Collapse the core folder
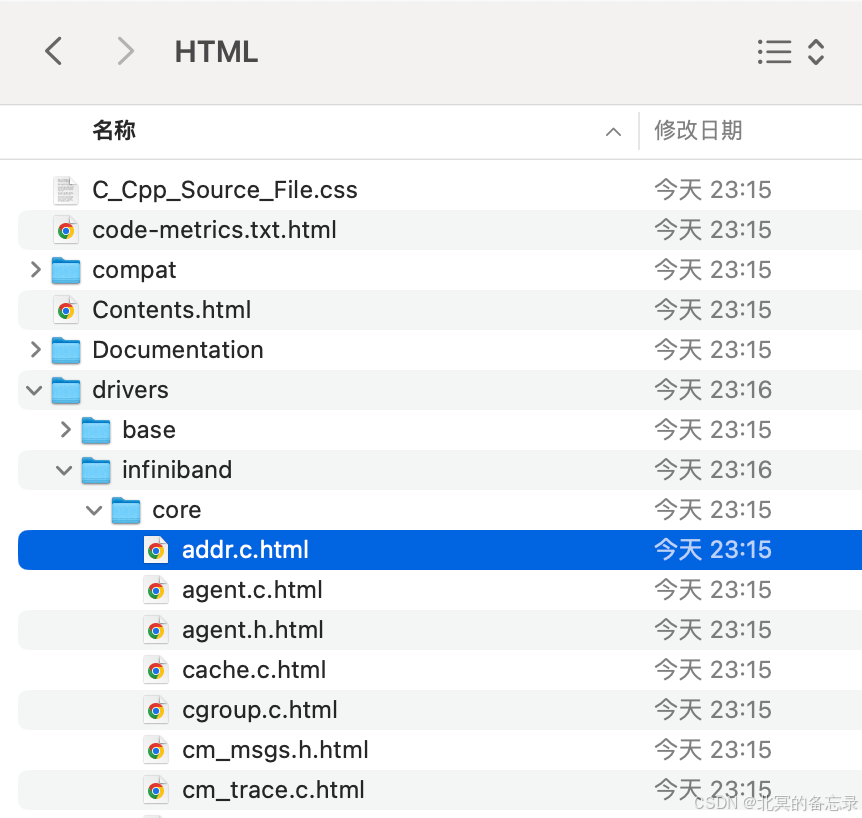The width and height of the screenshot is (862, 818). (x=94, y=511)
